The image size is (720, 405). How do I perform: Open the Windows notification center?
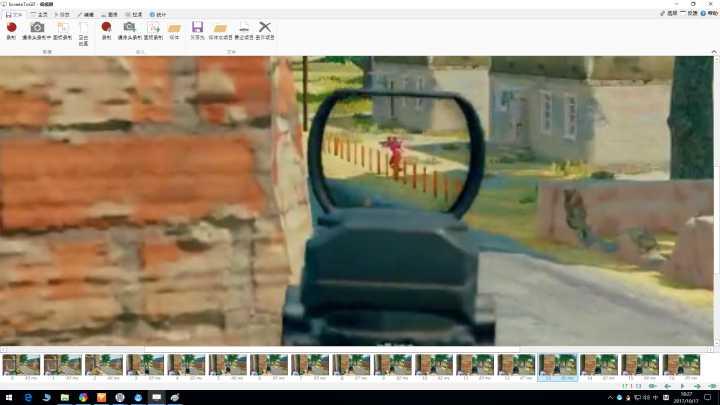click(x=709, y=397)
